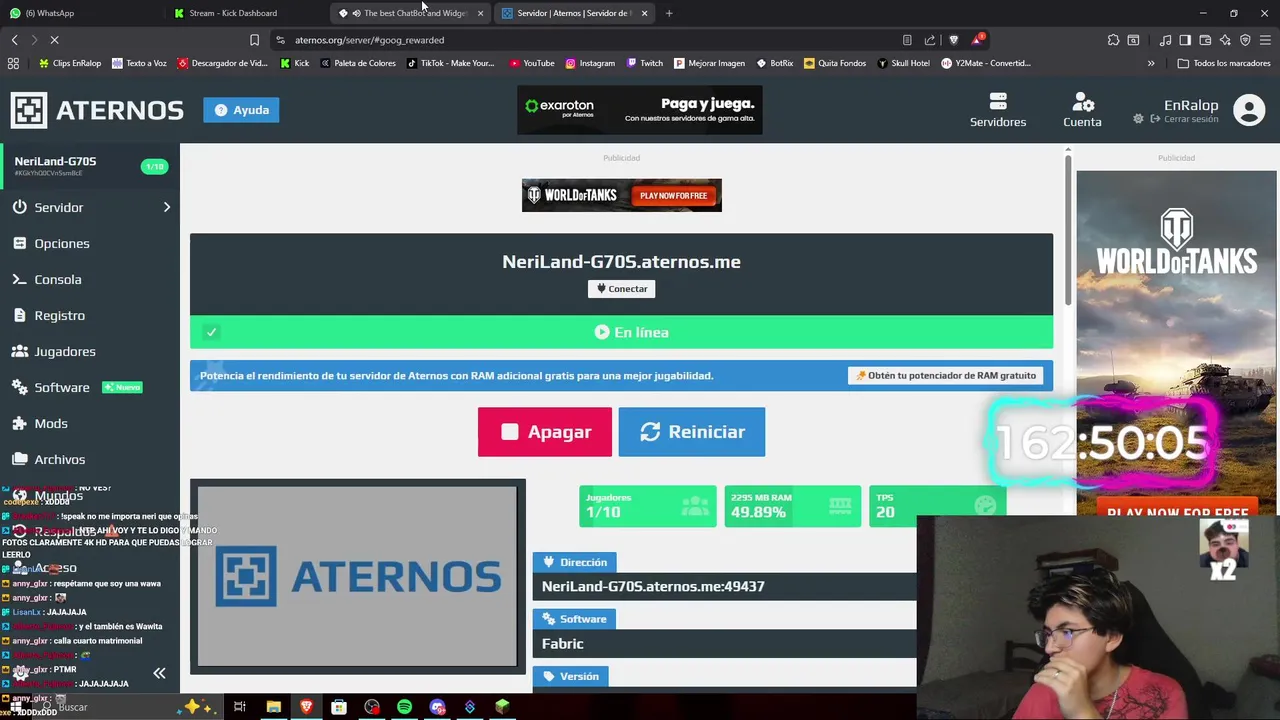1280x720 pixels.
Task: Open the Ayuda help button
Action: pos(241,110)
